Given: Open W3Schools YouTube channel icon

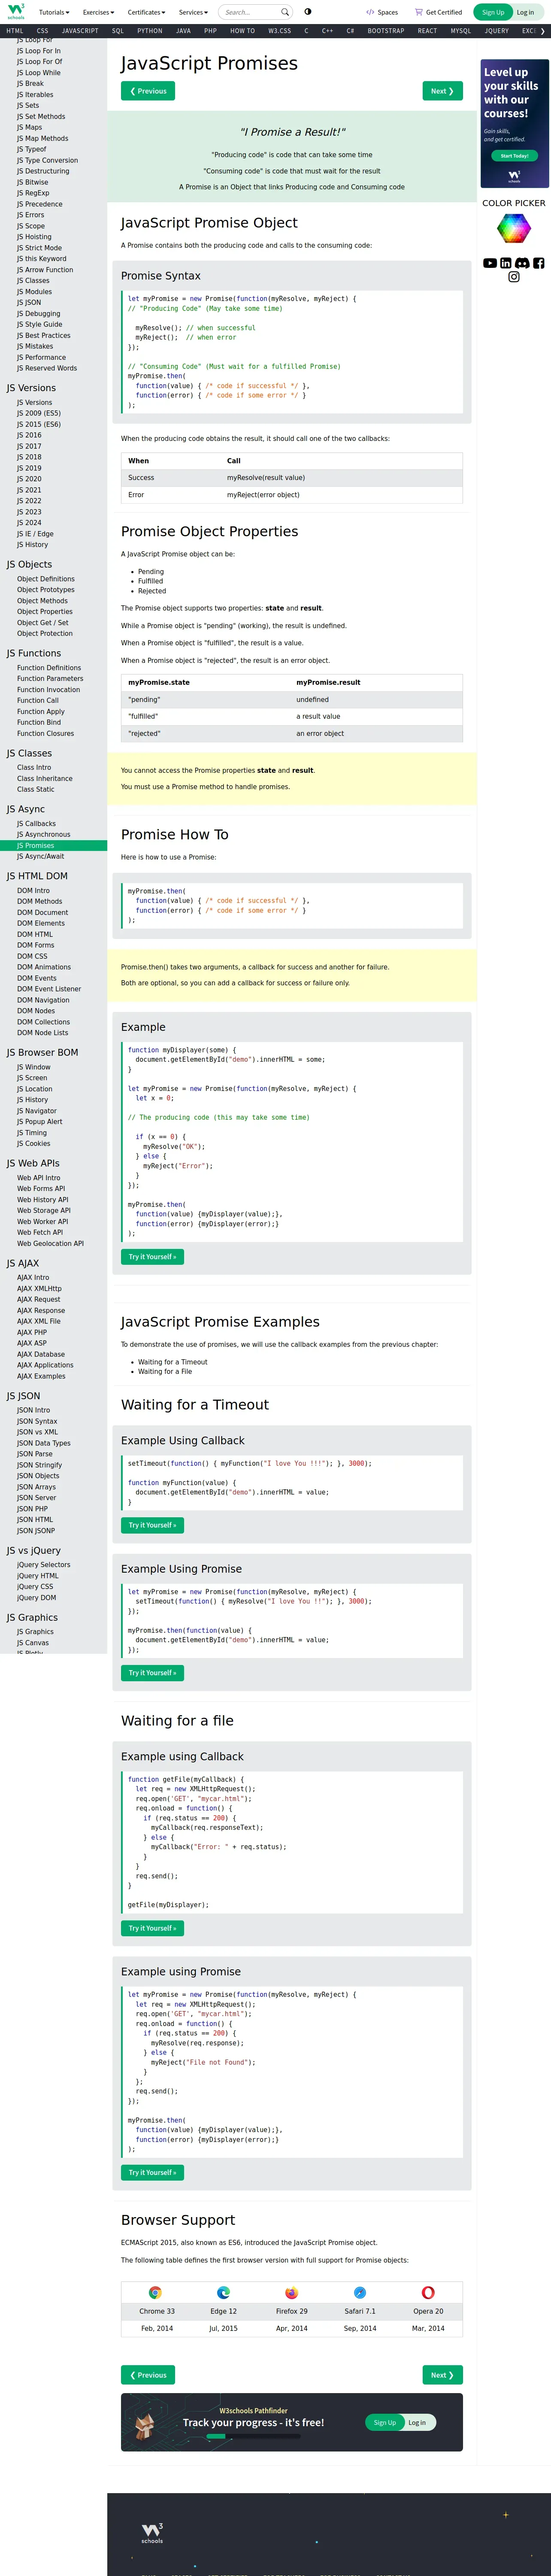Looking at the screenshot, I should [x=490, y=263].
